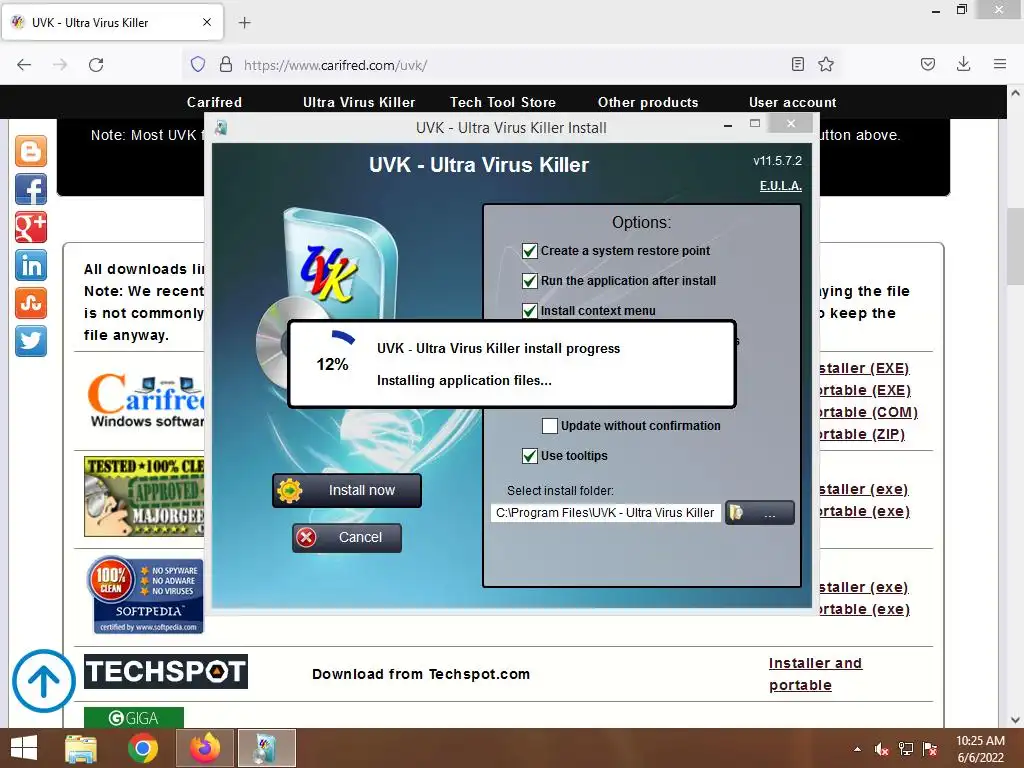Click the address bar URL carifred.com/uvk
This screenshot has height=768, width=1024.
tap(336, 65)
